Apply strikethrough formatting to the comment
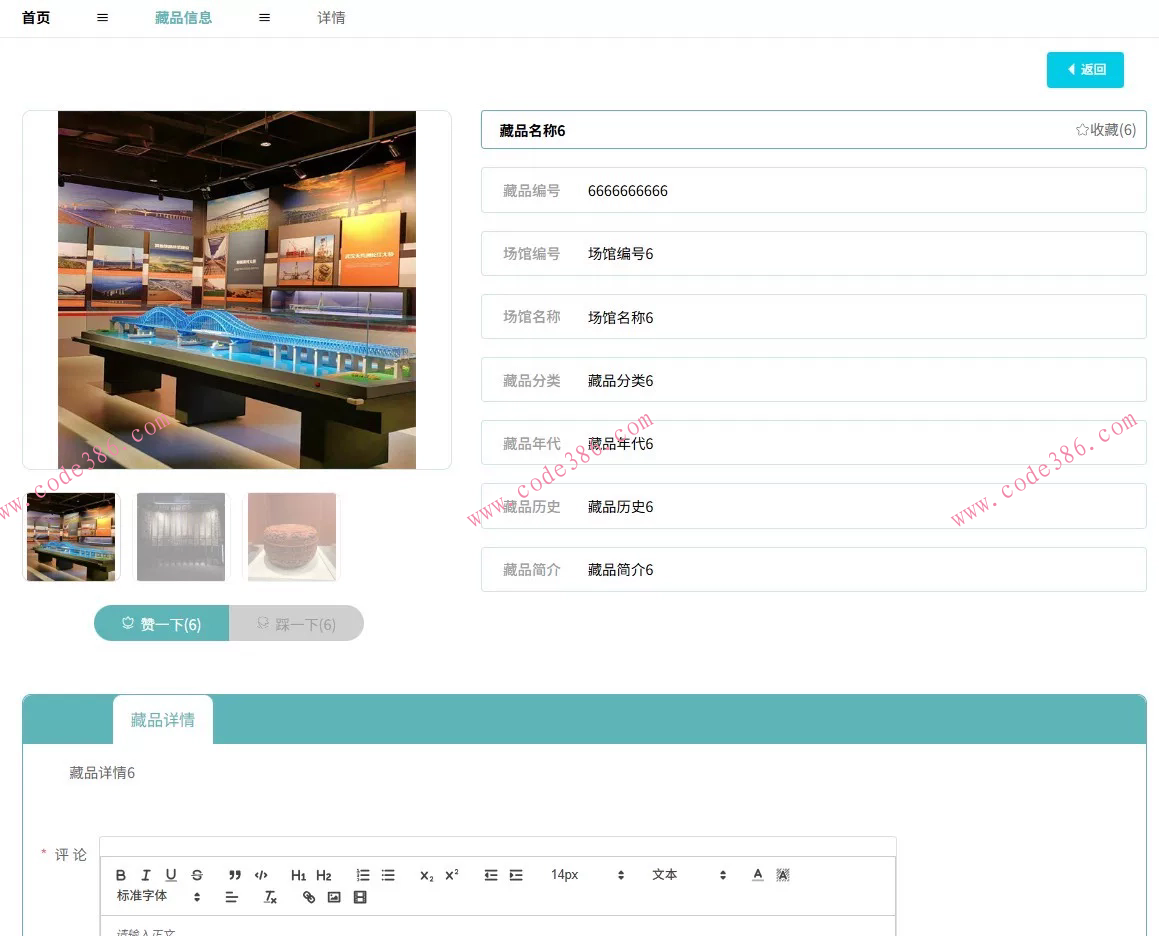 point(196,875)
